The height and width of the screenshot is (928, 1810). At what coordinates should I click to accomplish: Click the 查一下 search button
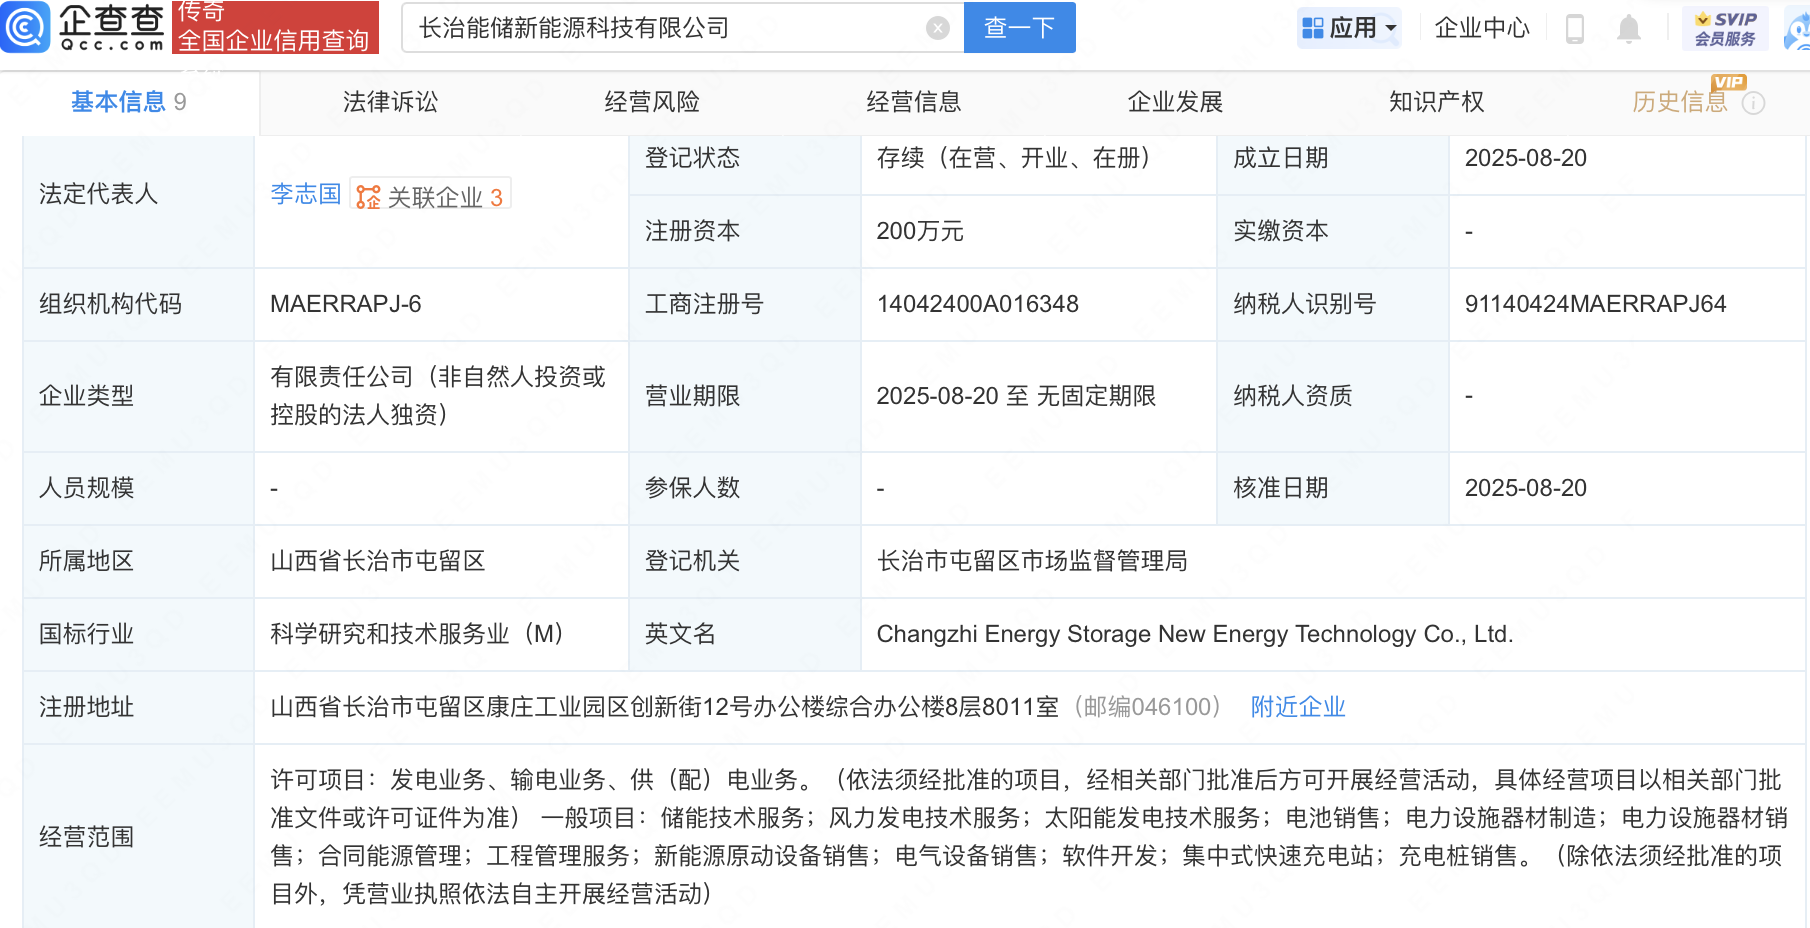tap(1019, 28)
